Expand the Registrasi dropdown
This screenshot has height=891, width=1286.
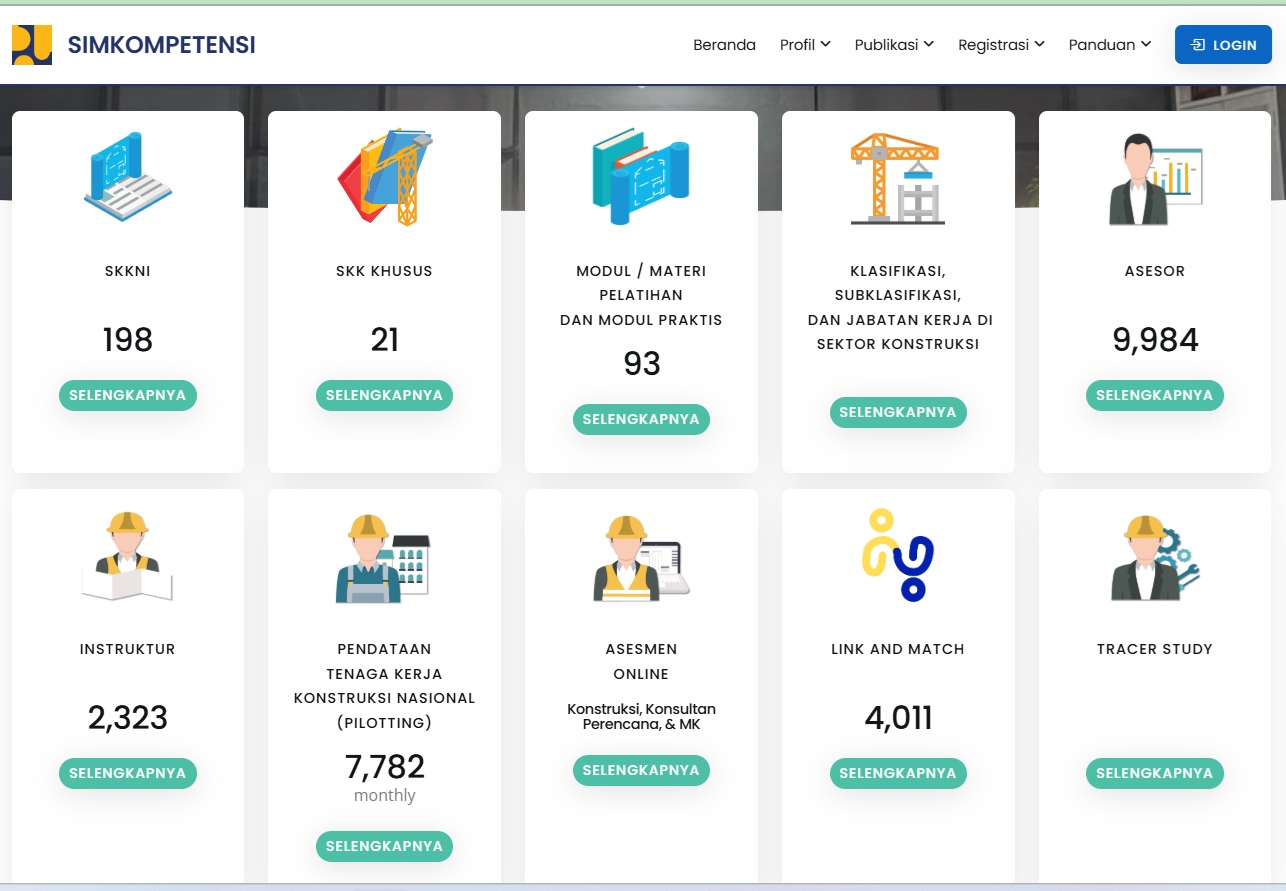click(1001, 45)
